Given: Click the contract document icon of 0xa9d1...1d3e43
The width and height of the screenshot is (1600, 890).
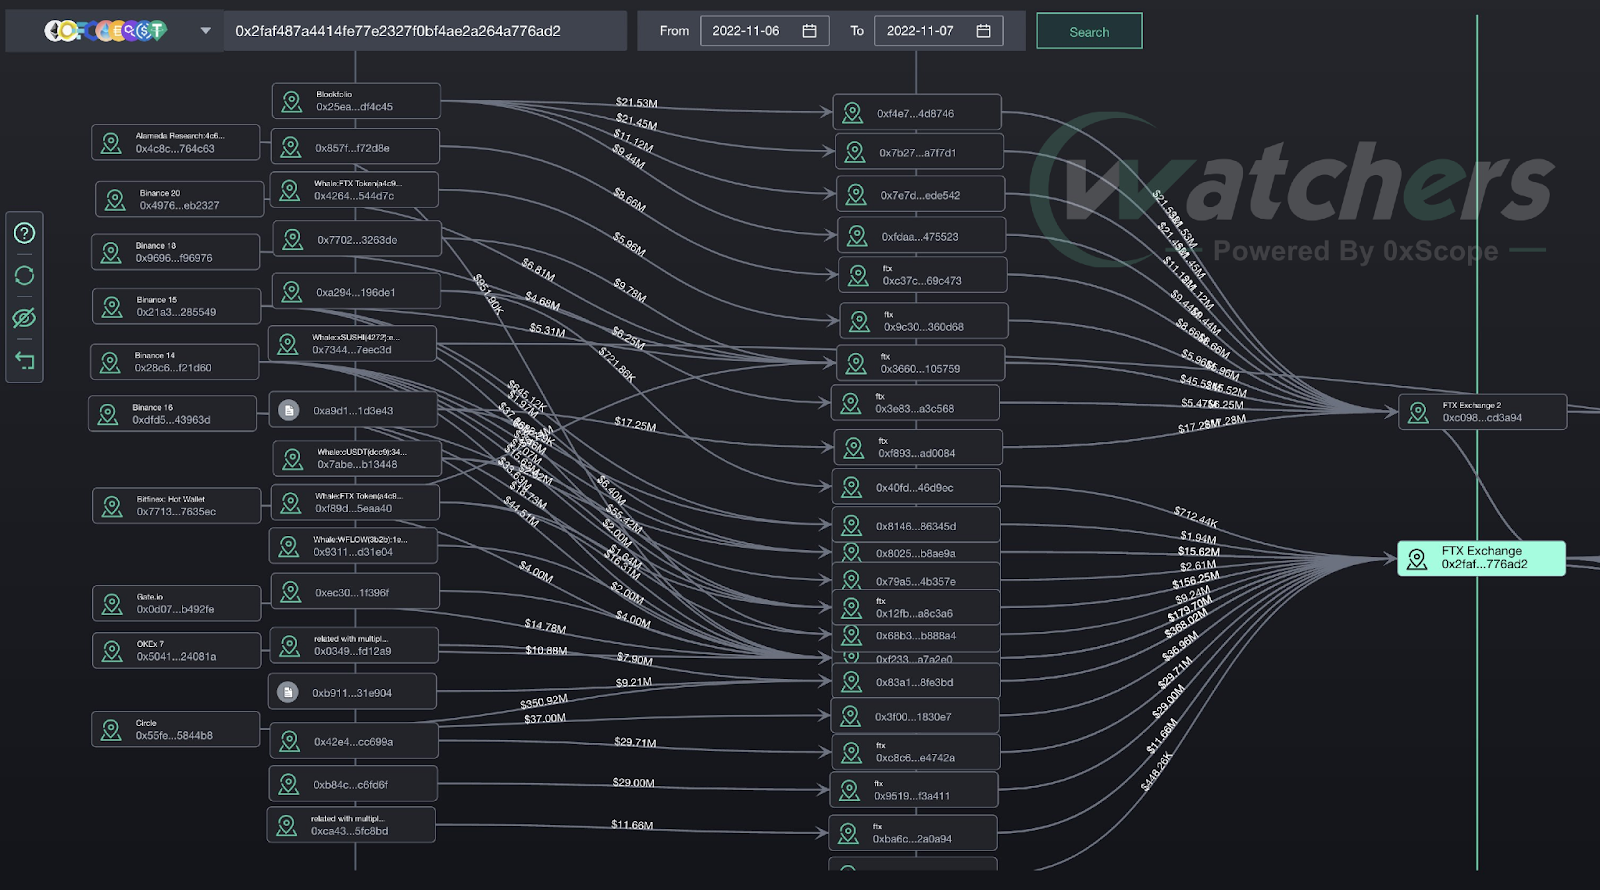Looking at the screenshot, I should (289, 410).
